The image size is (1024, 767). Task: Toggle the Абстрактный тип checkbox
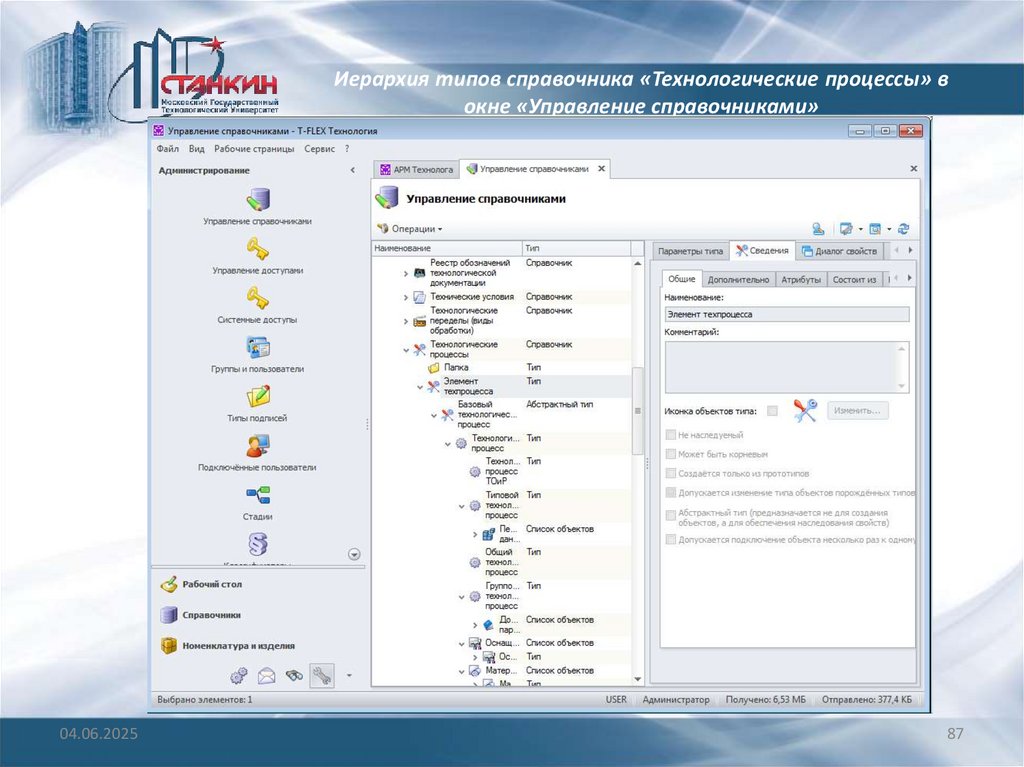(671, 515)
